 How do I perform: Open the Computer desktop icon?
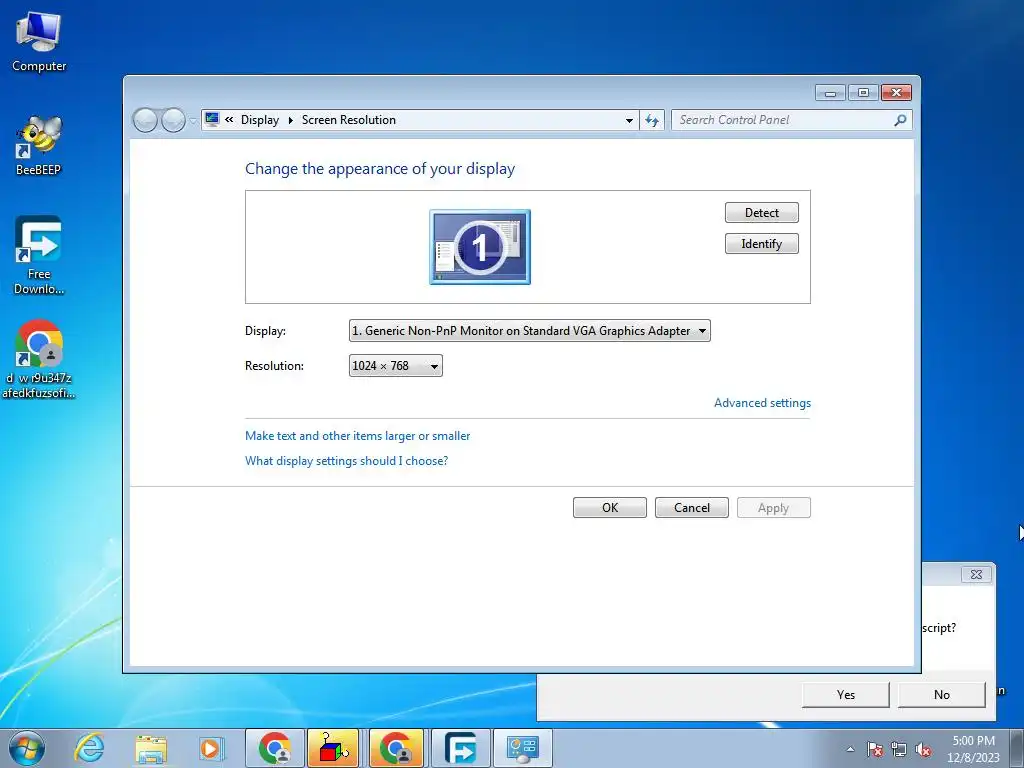point(39,42)
